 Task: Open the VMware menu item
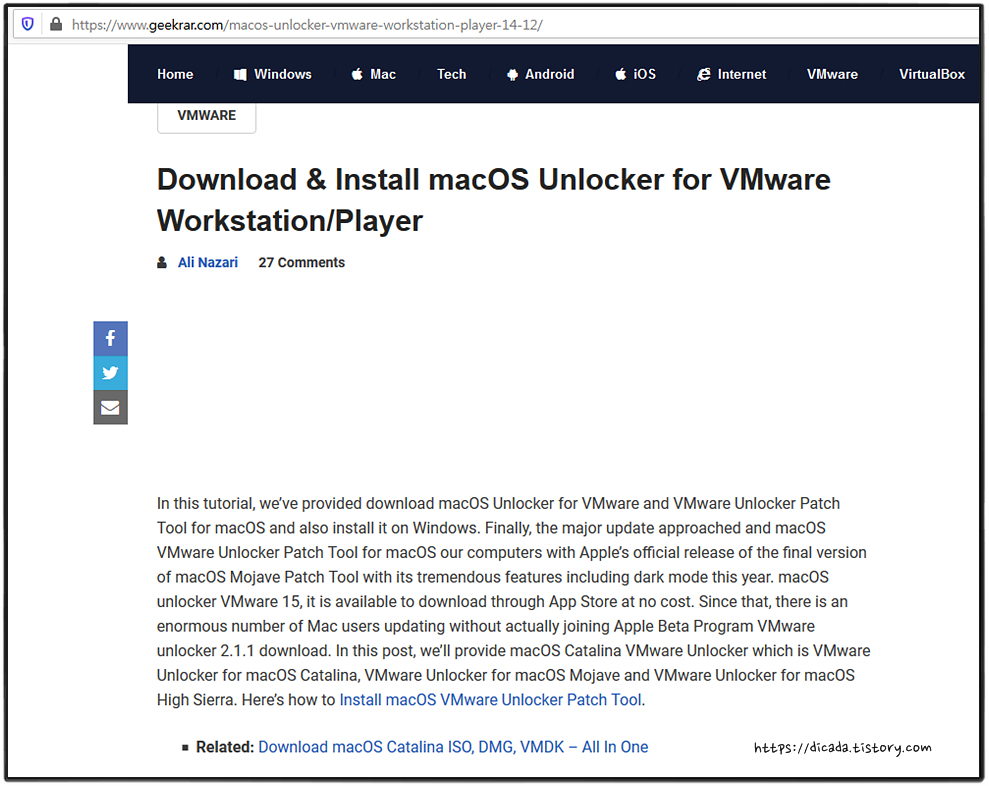pyautogui.click(x=832, y=74)
